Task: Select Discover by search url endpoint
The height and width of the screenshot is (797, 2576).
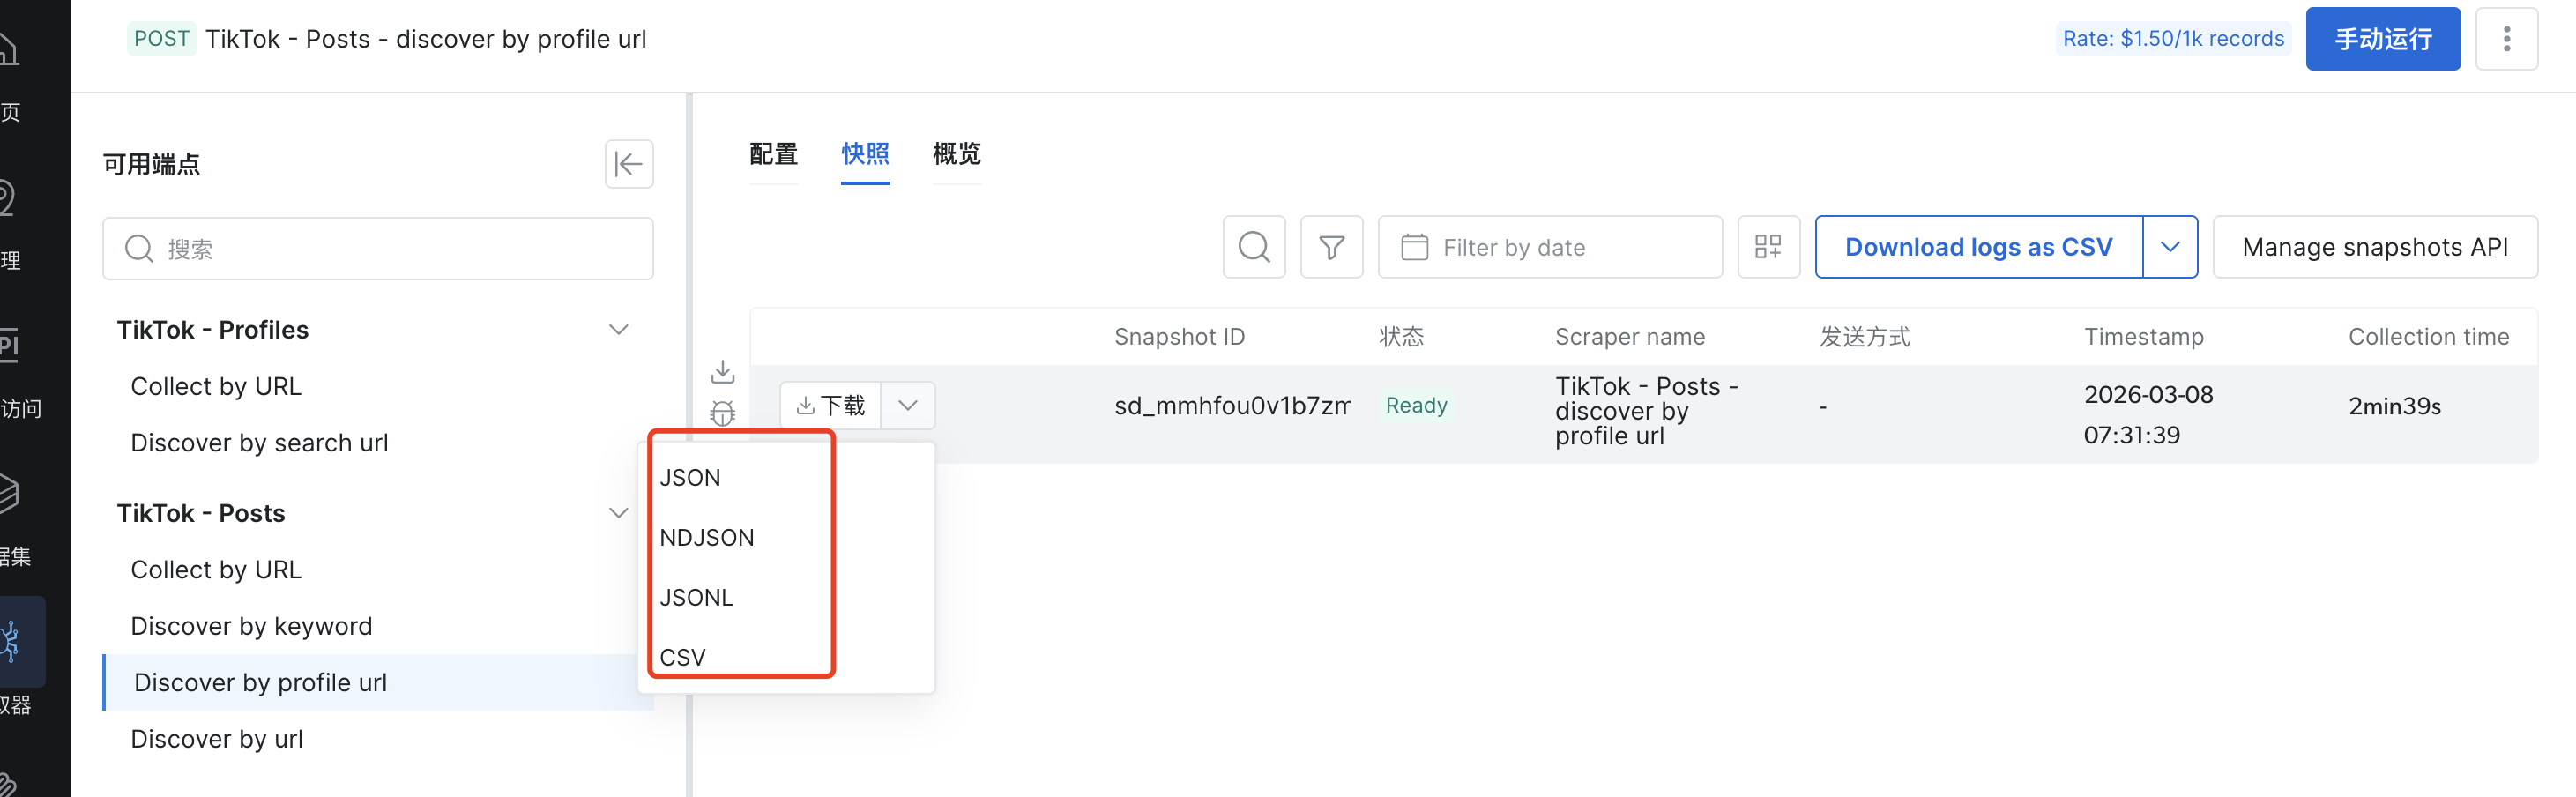Action: pos(259,443)
